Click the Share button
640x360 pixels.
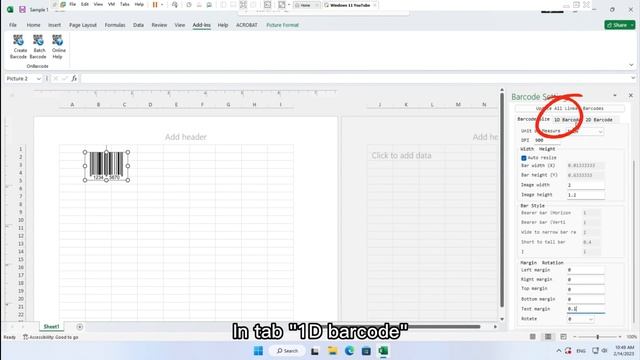coord(619,25)
